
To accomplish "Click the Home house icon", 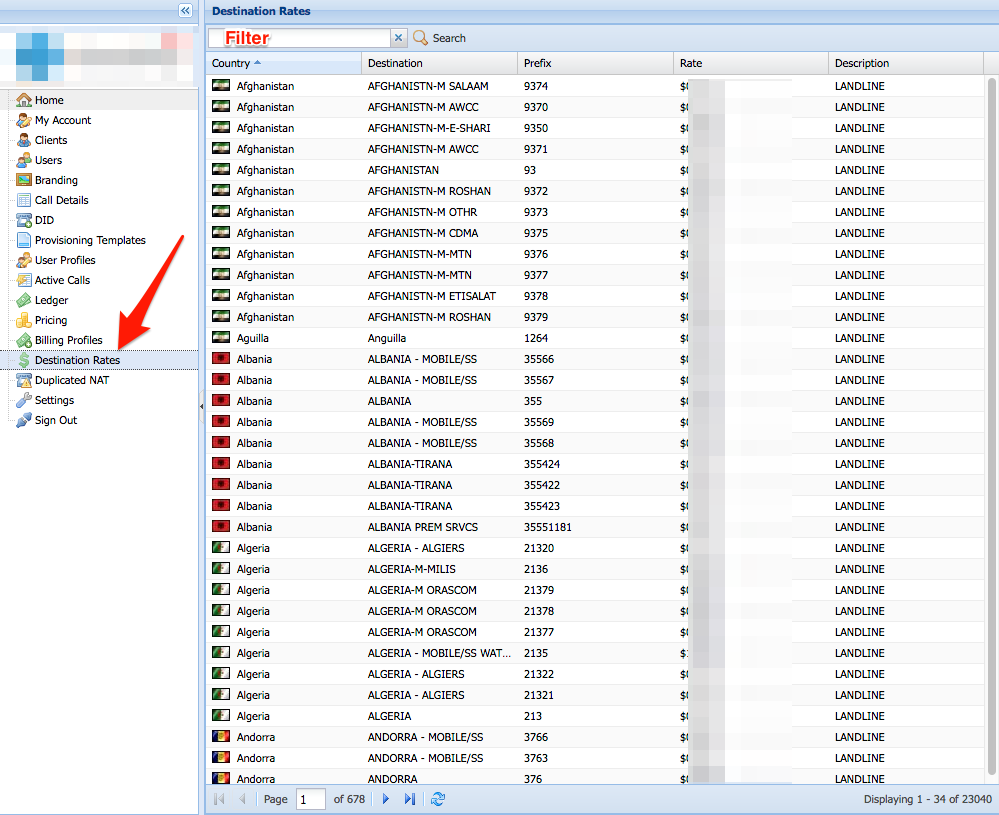I will [24, 100].
